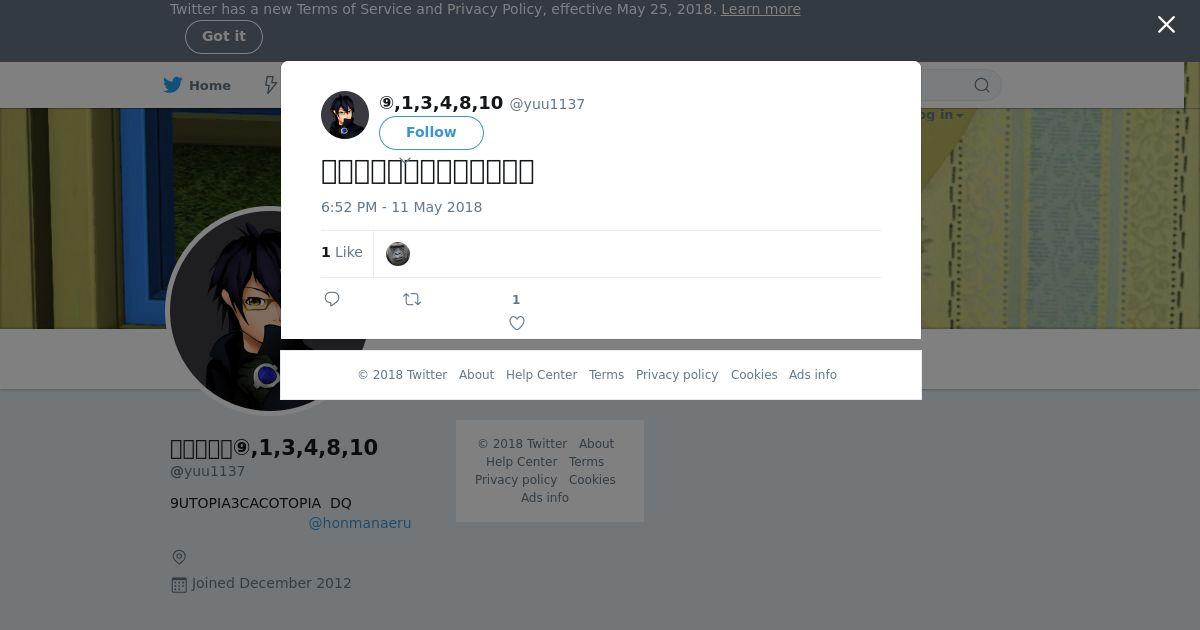Click Ads info in modal footer
Screen dimensions: 1200x630
coord(813,375)
